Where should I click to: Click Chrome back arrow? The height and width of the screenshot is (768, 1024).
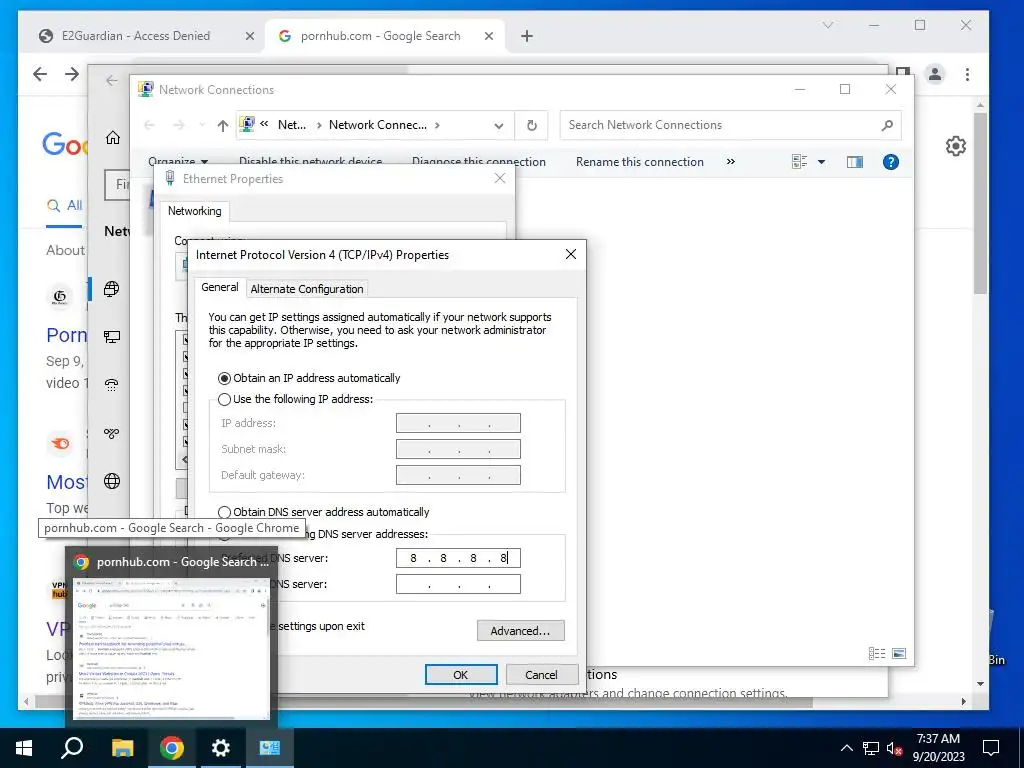(x=40, y=74)
